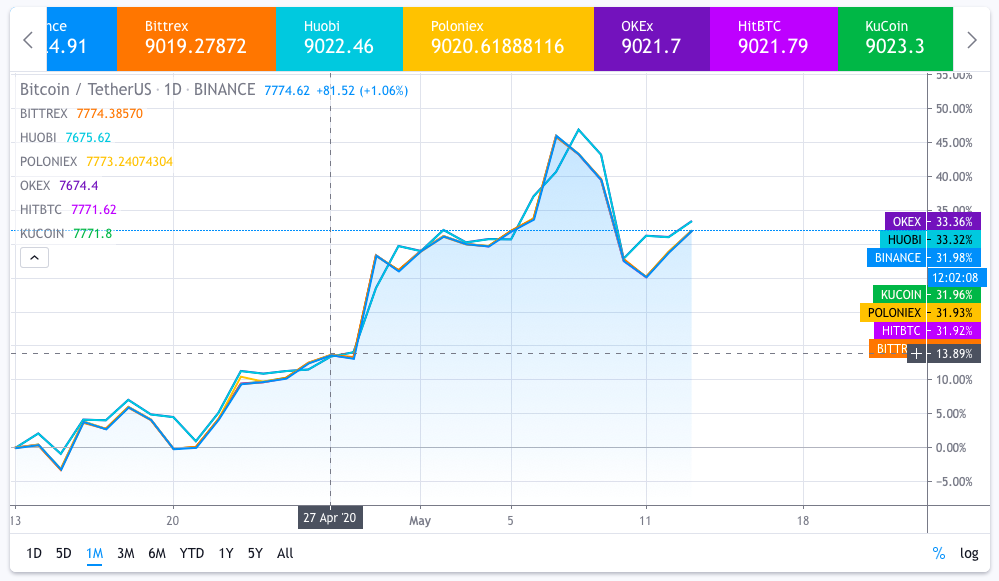The width and height of the screenshot is (999, 581).
Task: Switch to 5D time range
Action: (x=64, y=553)
